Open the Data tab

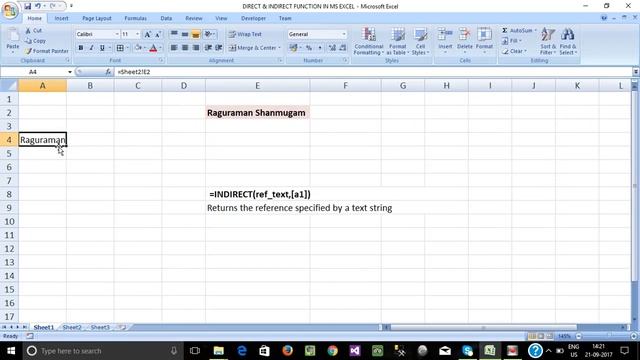point(166,18)
